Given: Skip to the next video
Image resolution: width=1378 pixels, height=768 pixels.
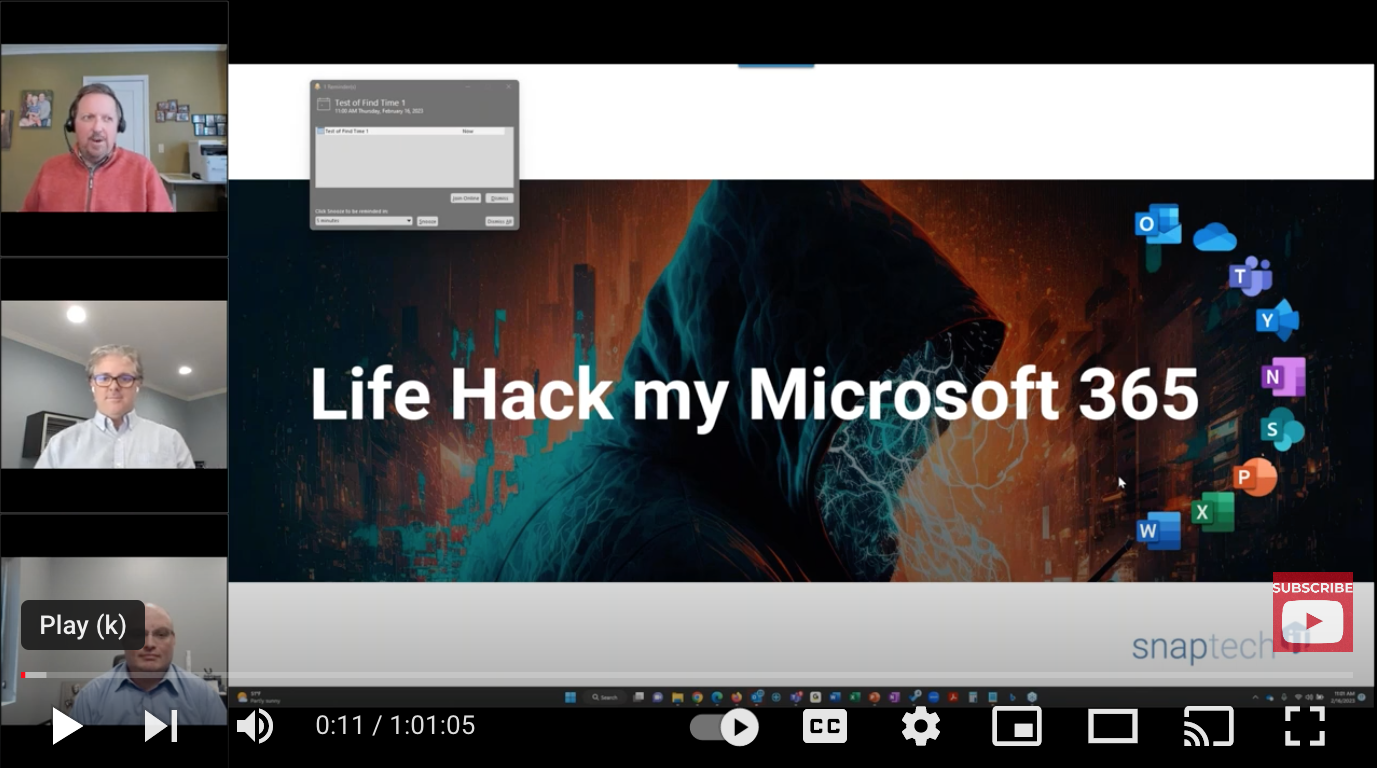Looking at the screenshot, I should pyautogui.click(x=159, y=726).
